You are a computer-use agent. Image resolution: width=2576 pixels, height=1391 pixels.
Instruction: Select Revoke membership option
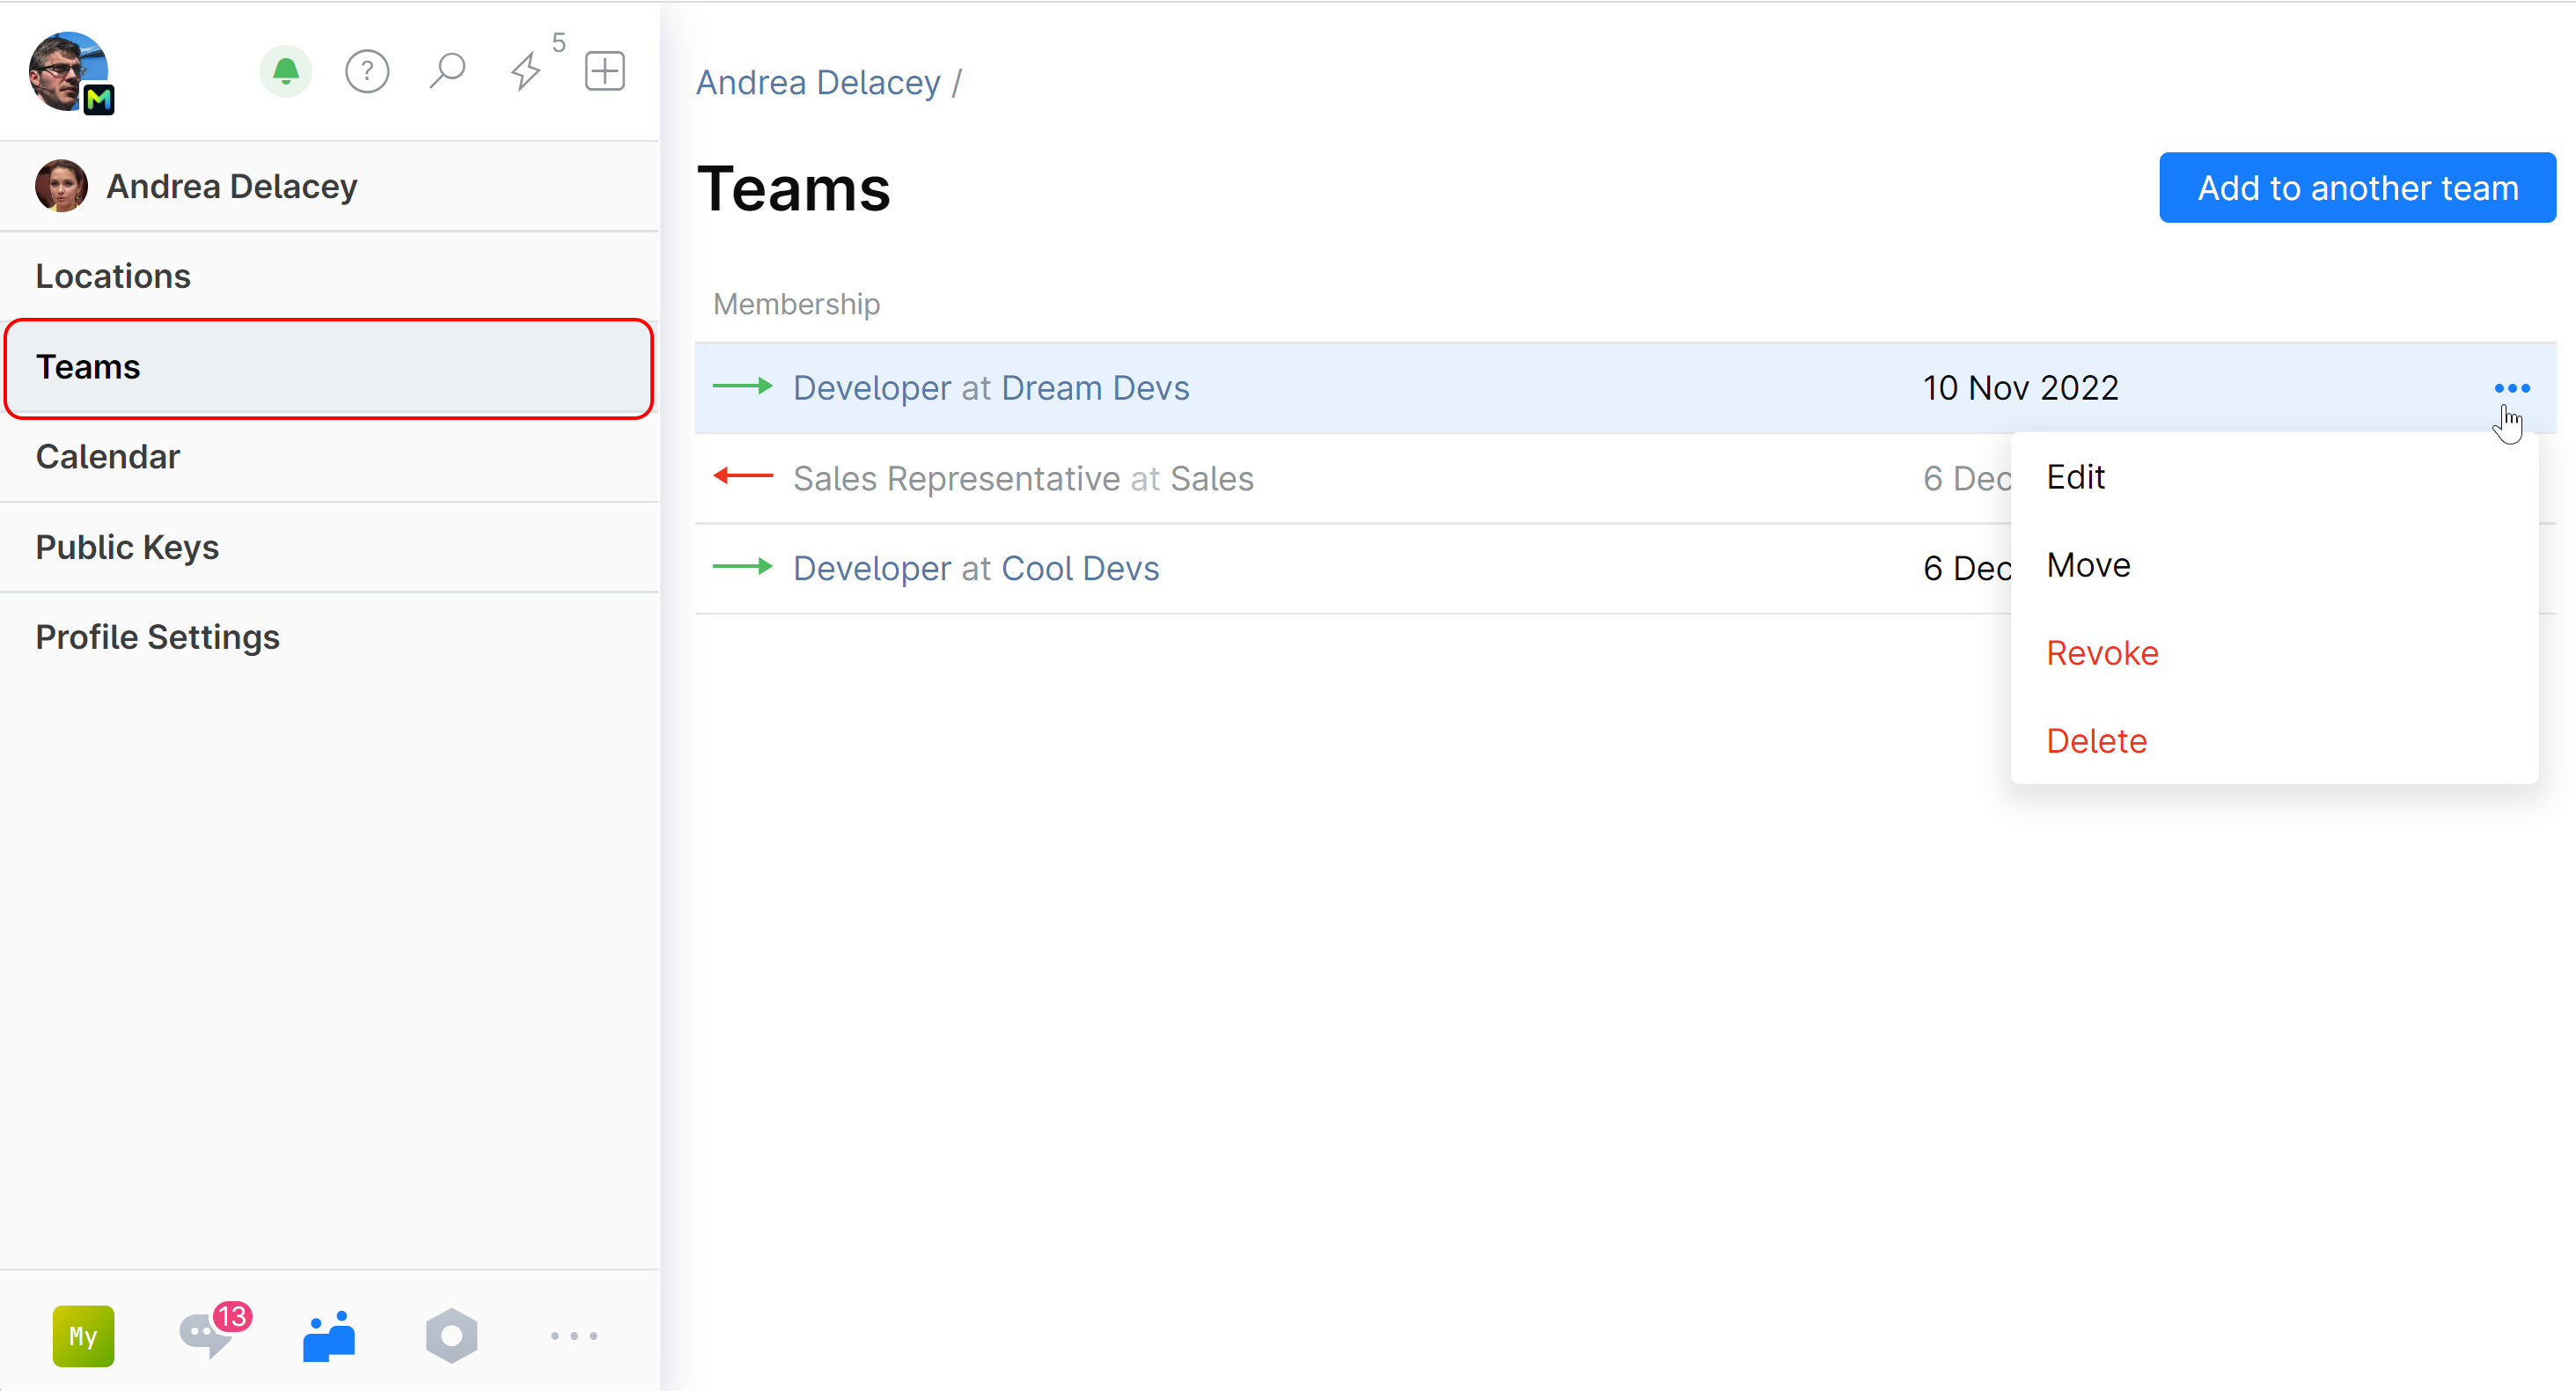coord(2102,653)
